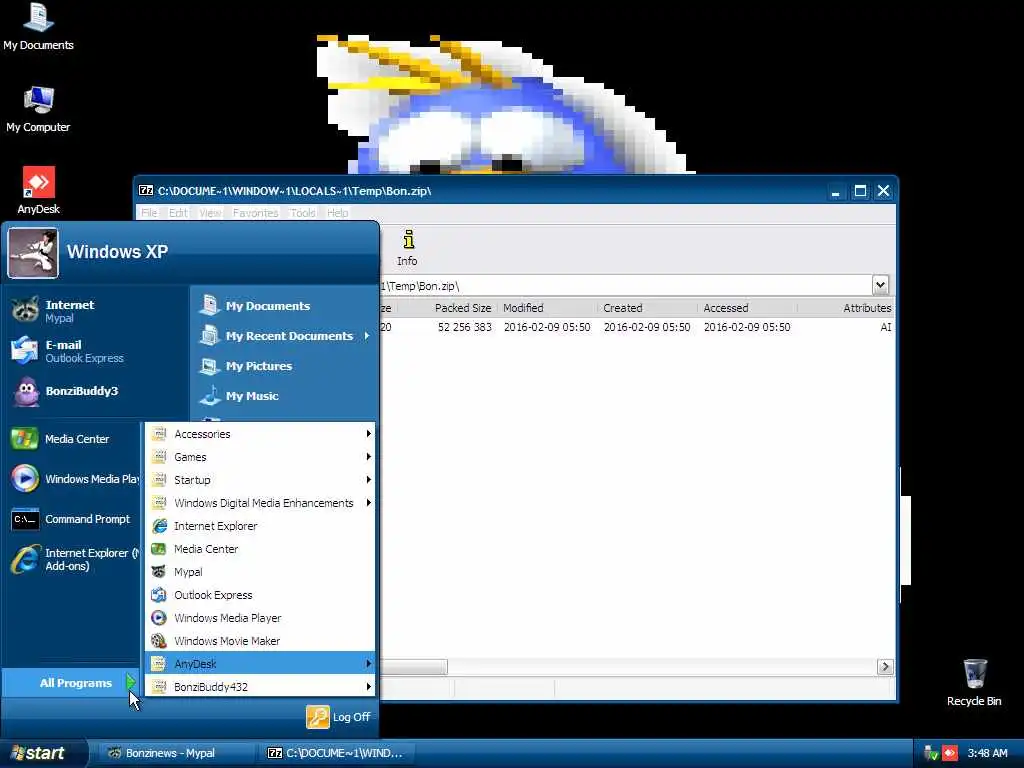This screenshot has height=768, width=1024.
Task: Open My Documents desktop icon
Action: coord(38,26)
